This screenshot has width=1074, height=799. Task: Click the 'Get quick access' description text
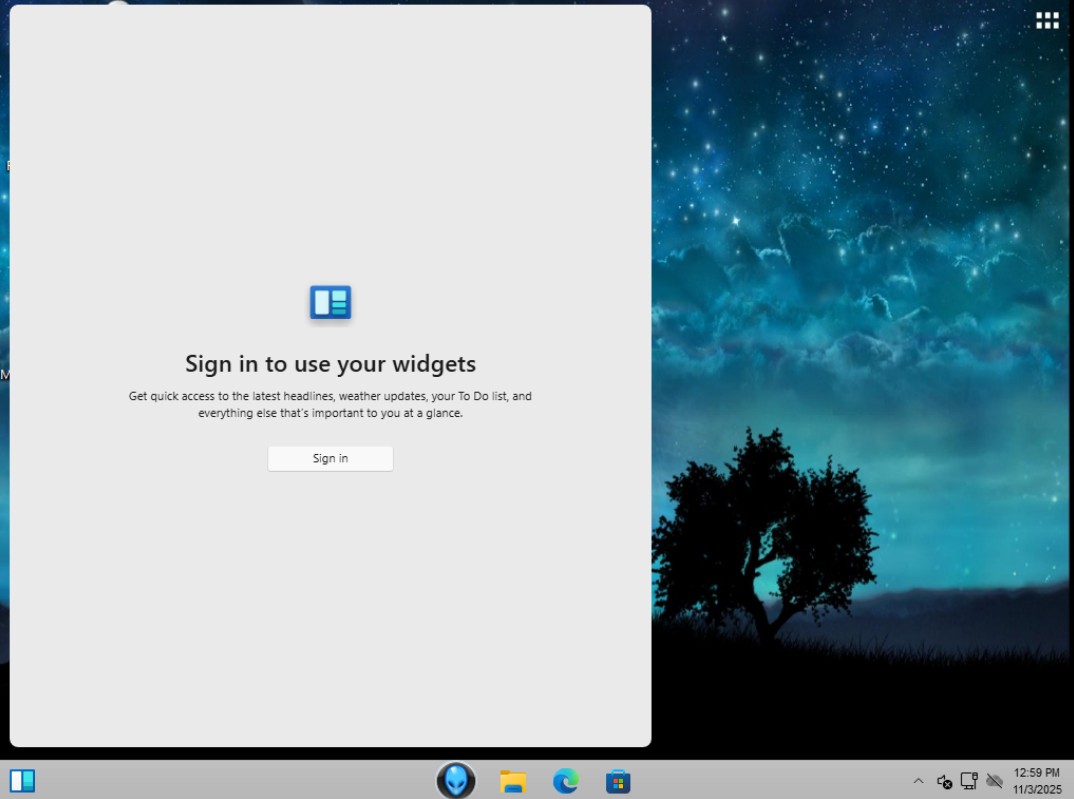click(330, 404)
